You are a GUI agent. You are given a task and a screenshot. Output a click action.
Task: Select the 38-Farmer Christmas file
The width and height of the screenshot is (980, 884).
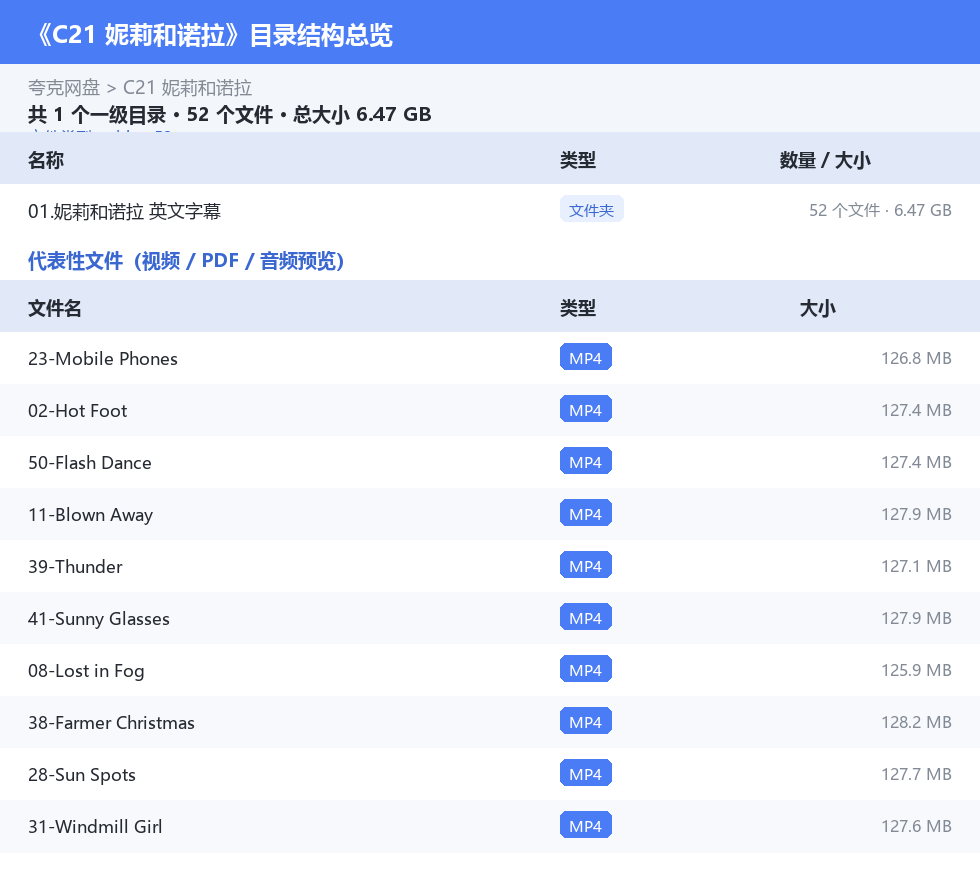coord(111,722)
